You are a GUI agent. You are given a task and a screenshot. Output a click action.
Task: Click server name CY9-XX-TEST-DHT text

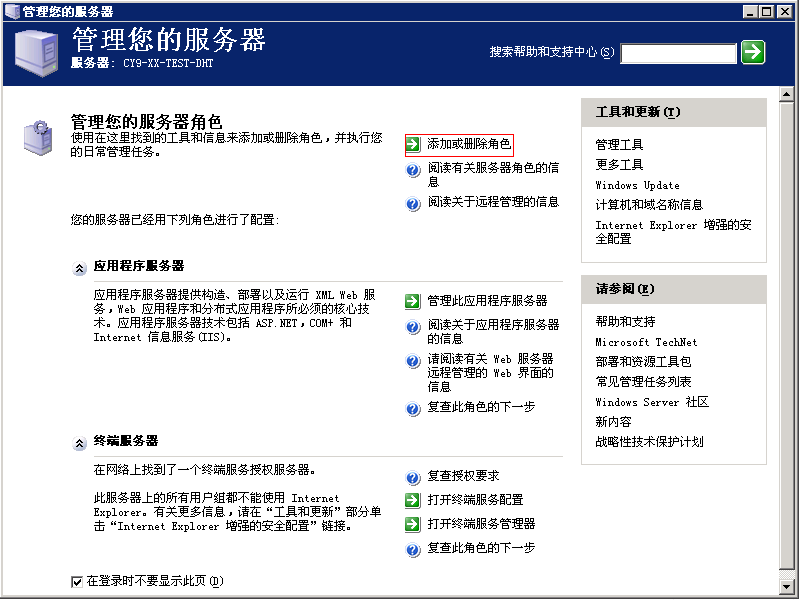(x=168, y=63)
